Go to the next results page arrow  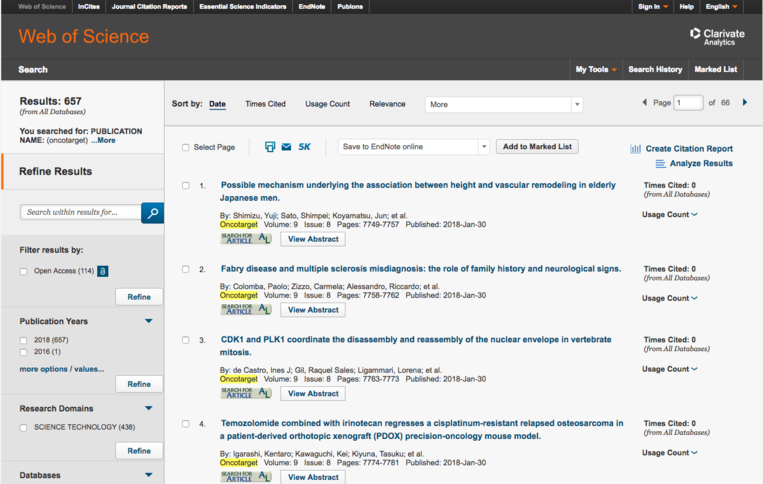[745, 102]
